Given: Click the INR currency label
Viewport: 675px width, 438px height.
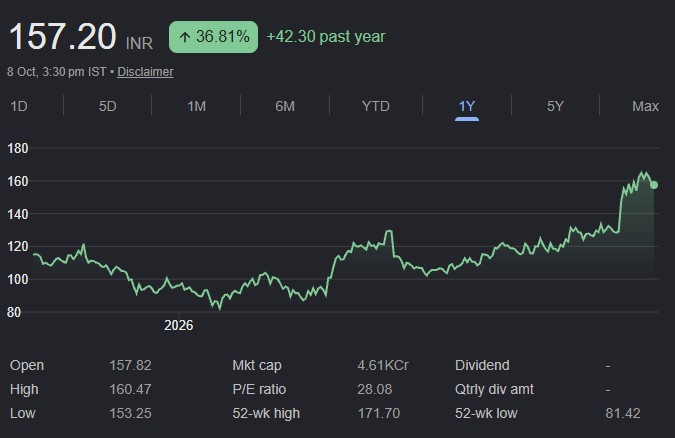Looking at the screenshot, I should [139, 43].
